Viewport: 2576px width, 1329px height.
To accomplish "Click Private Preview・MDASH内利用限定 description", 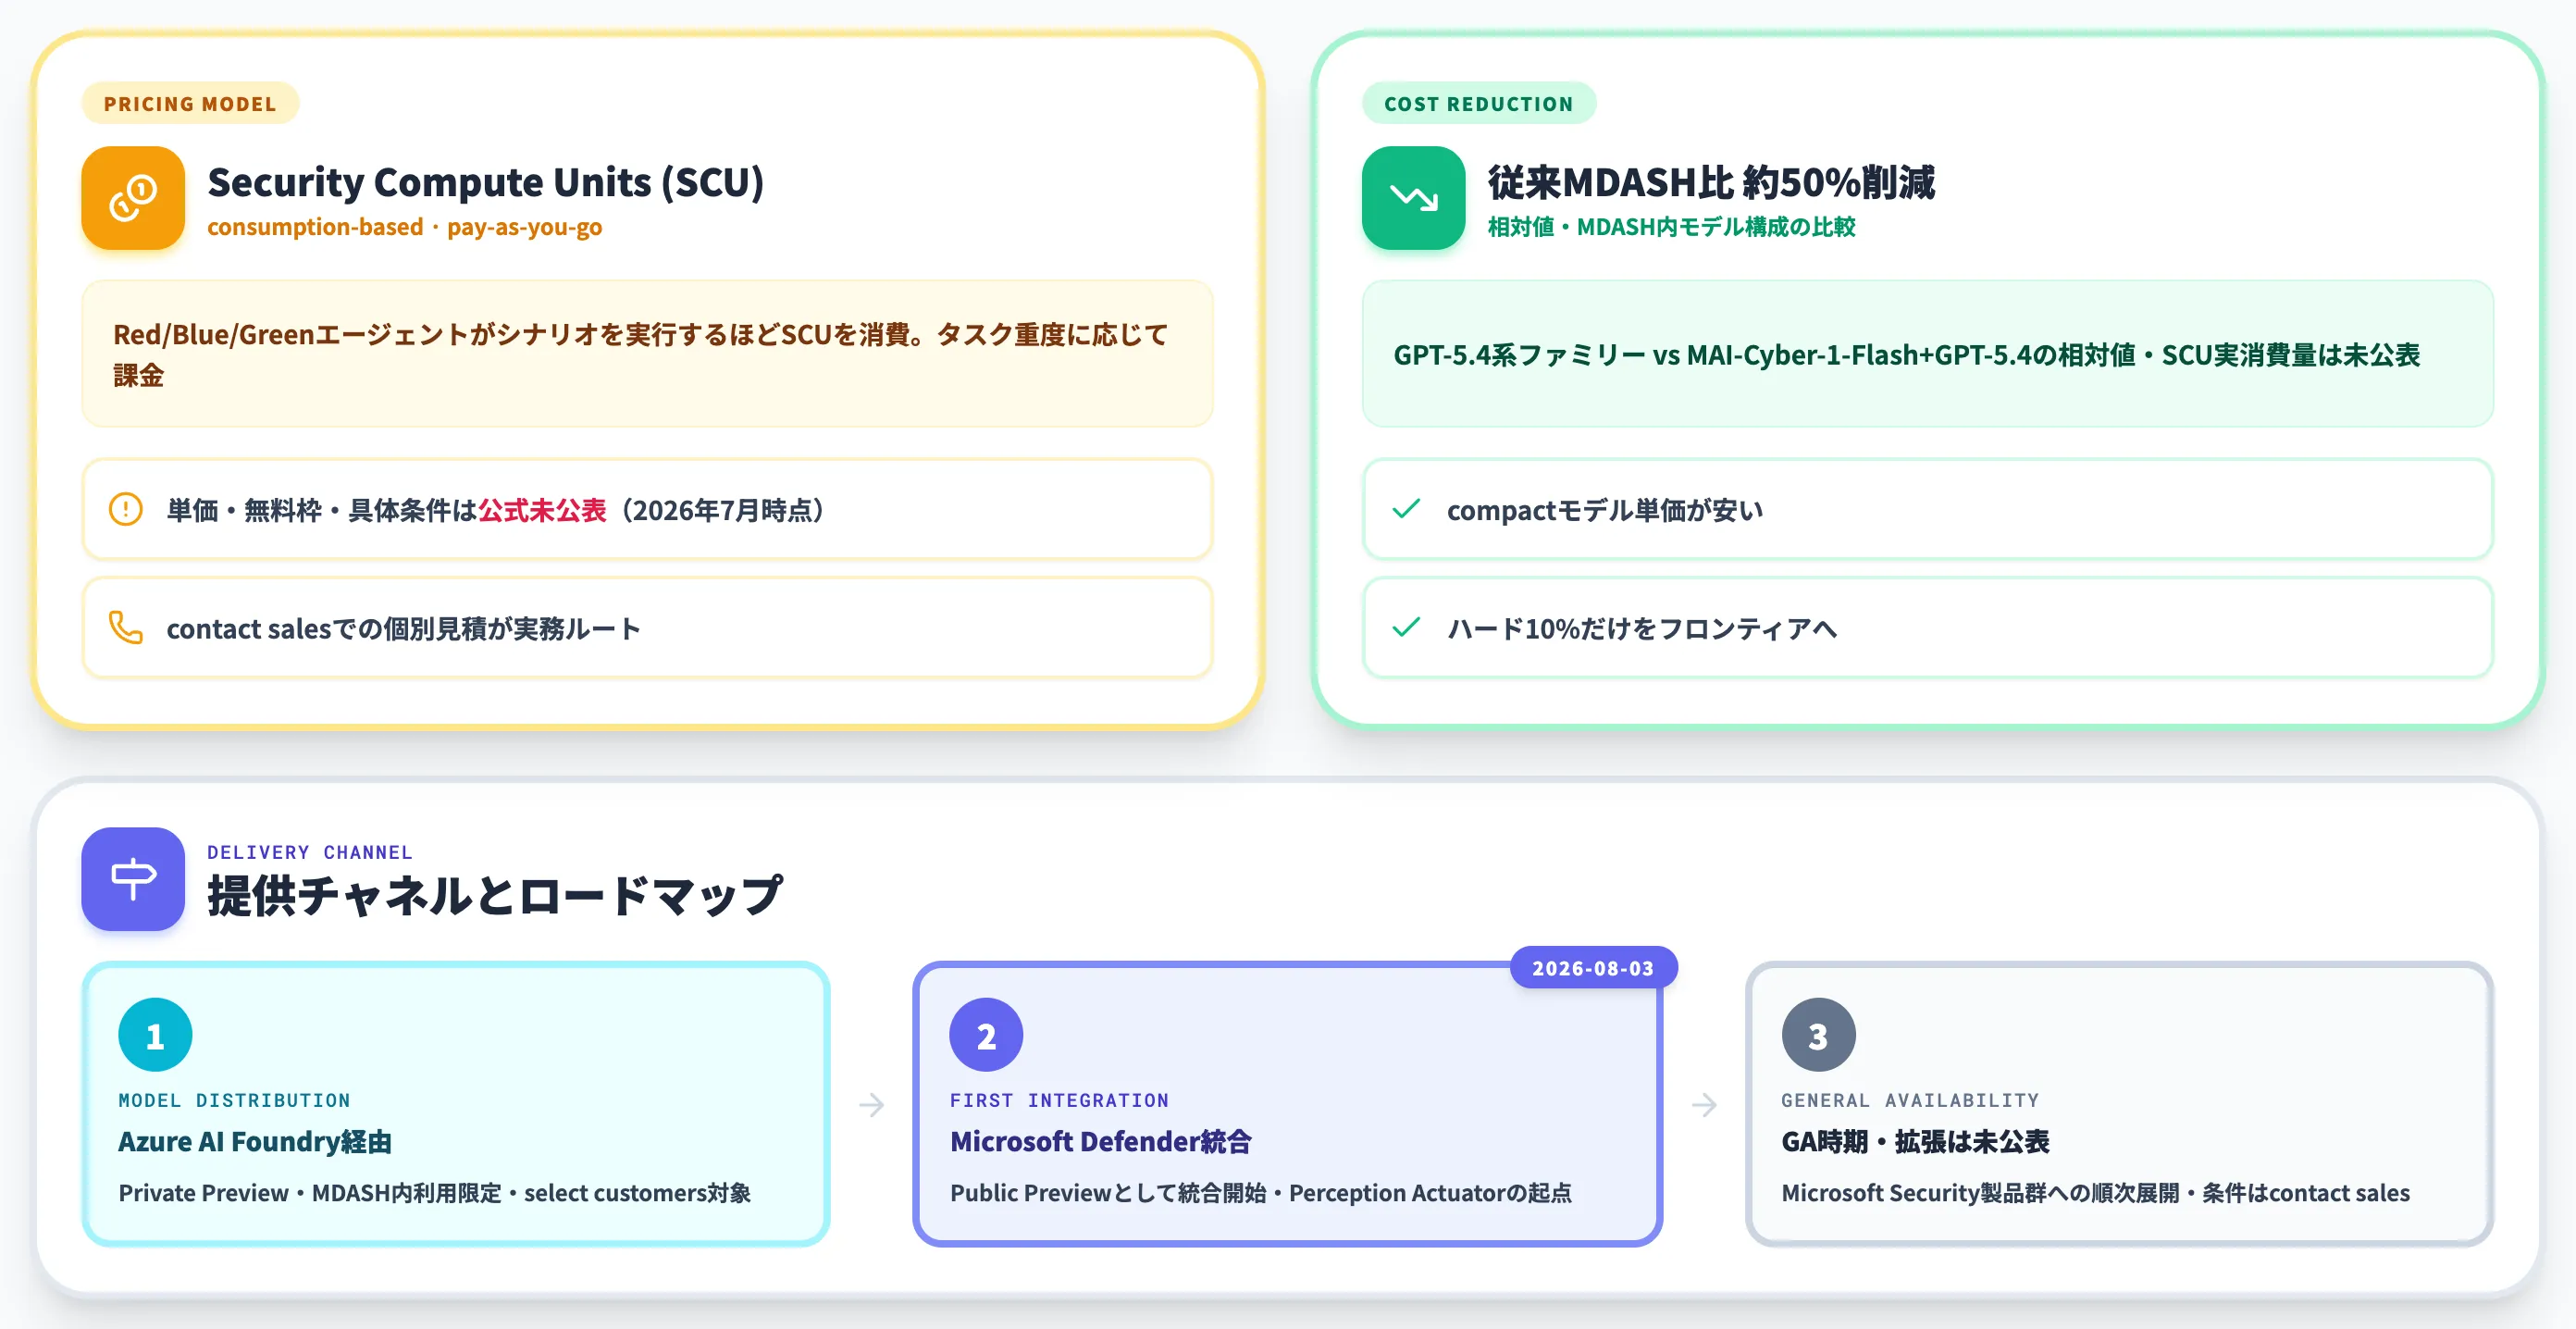I will pos(434,1193).
